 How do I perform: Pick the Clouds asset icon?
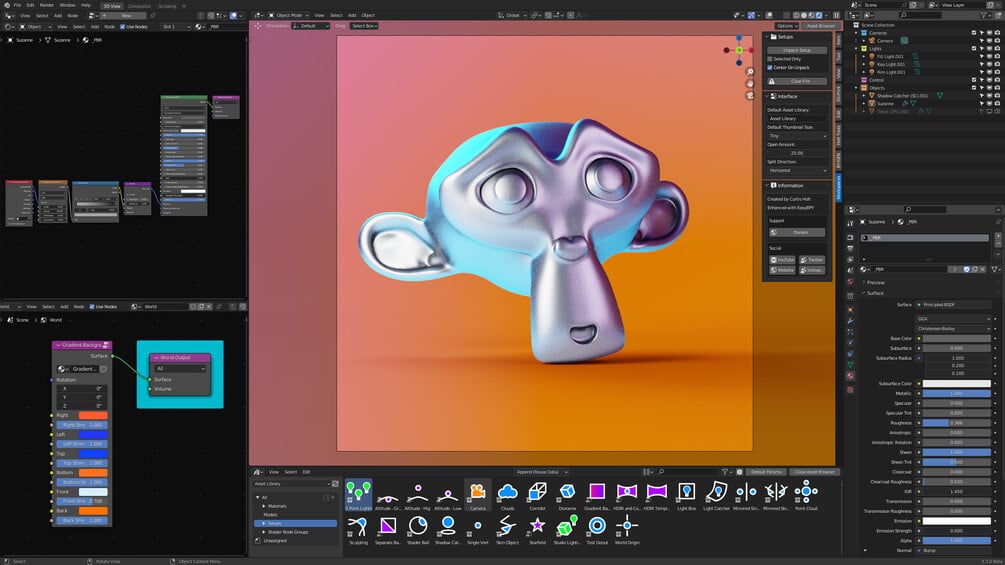(x=508, y=494)
